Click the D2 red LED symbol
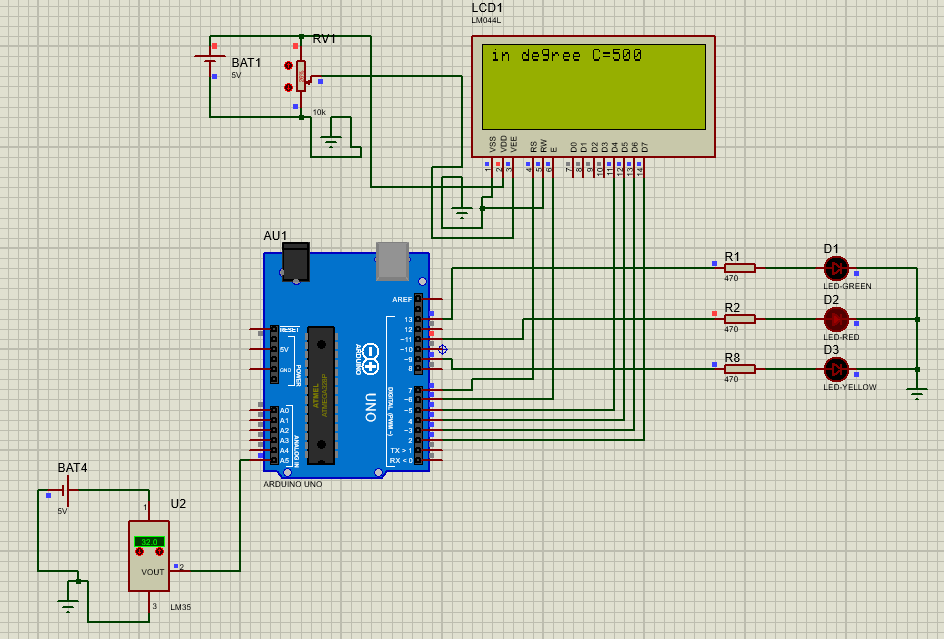The height and width of the screenshot is (639, 944). click(836, 319)
